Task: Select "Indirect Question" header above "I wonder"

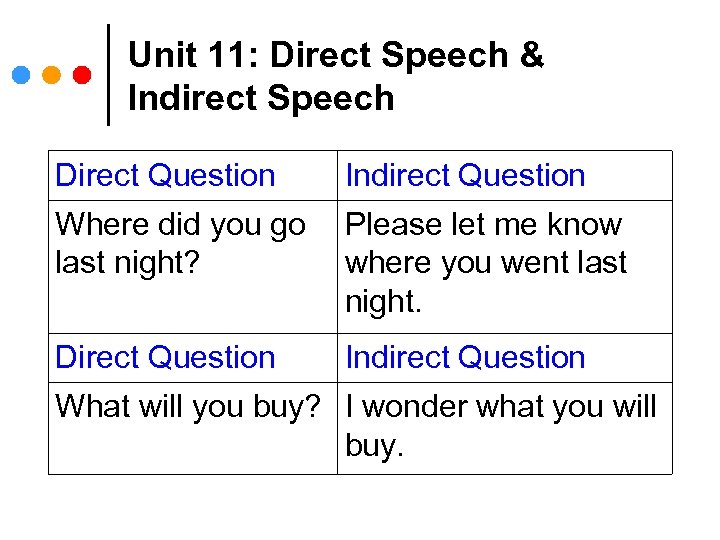Action: (x=465, y=357)
